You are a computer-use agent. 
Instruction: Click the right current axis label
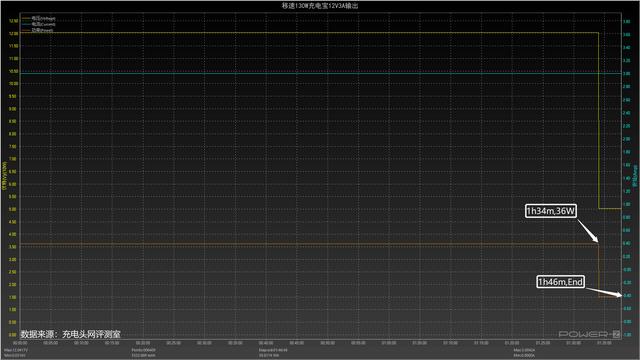click(x=635, y=176)
